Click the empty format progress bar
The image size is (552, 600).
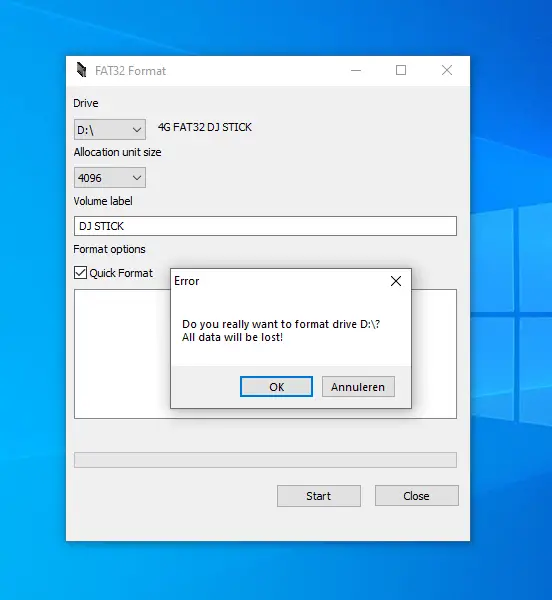(x=265, y=460)
